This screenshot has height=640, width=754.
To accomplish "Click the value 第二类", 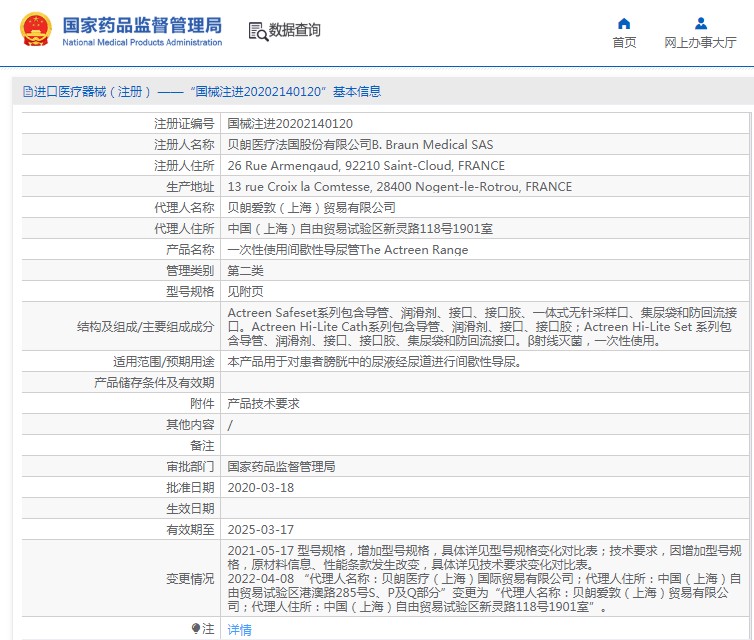I will coord(245,271).
